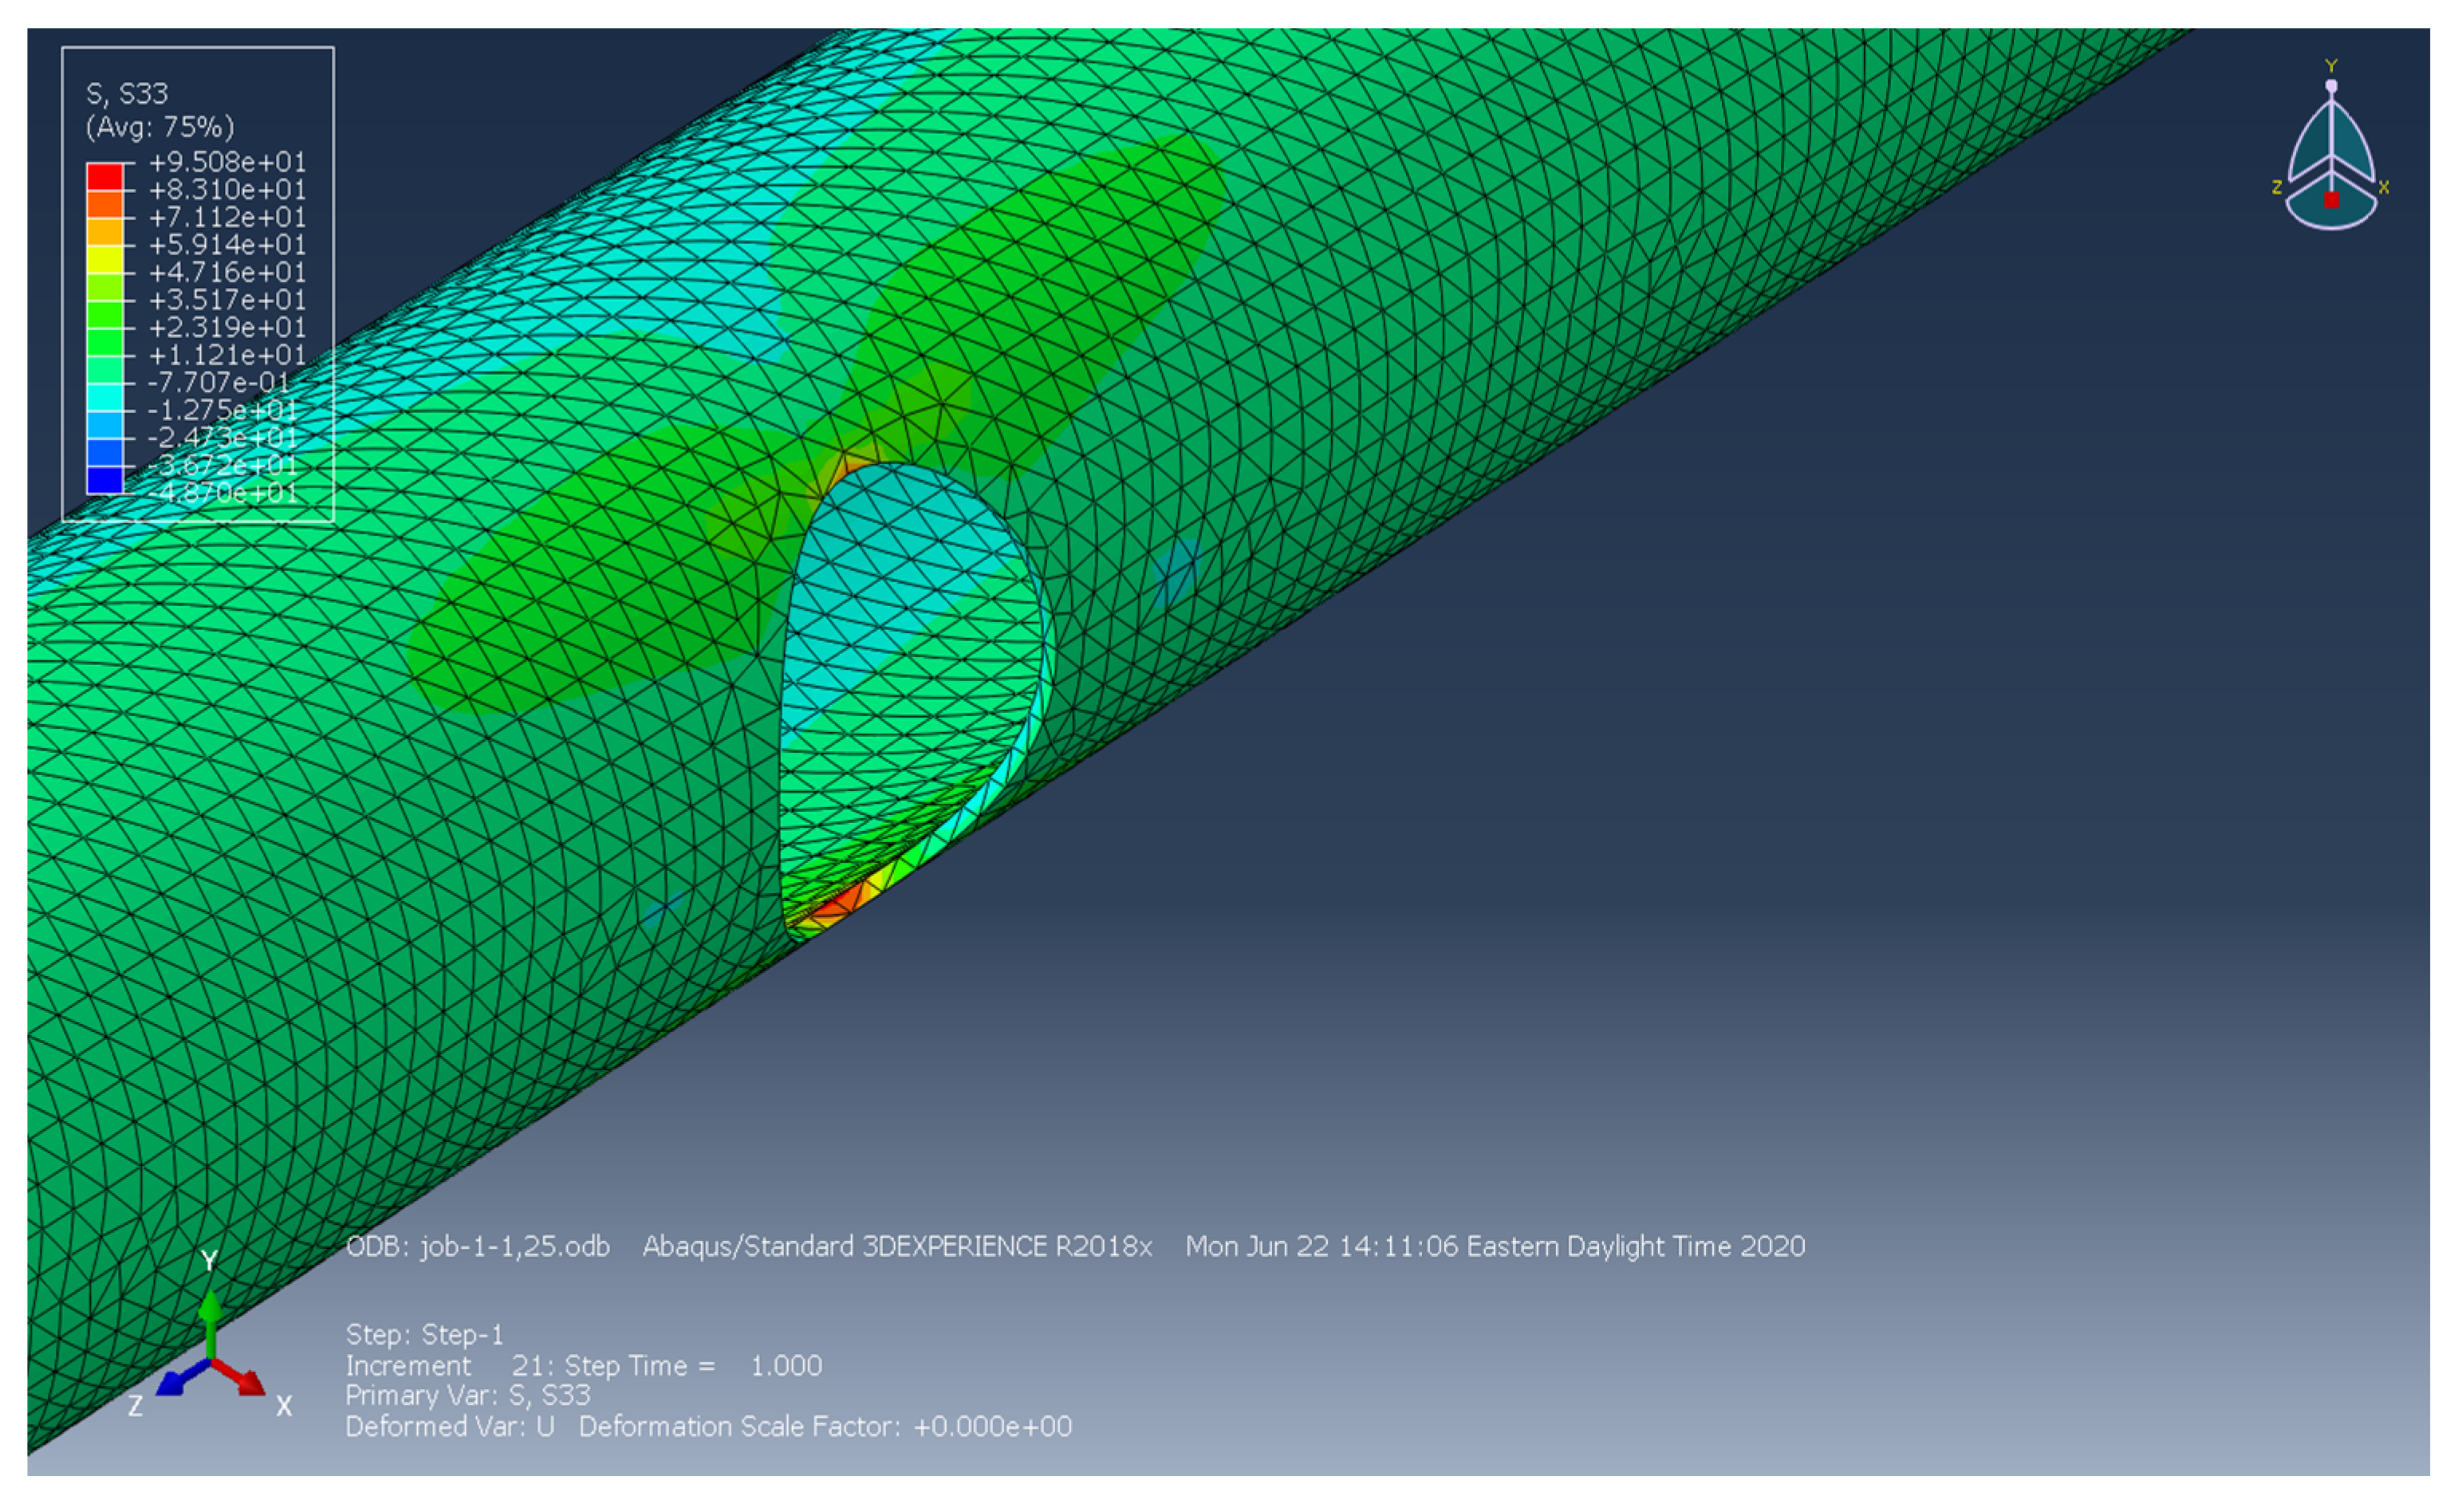Viewport: 2462px width, 1512px height.
Task: Select the dark blue minimum legend swatch
Action: (x=105, y=480)
